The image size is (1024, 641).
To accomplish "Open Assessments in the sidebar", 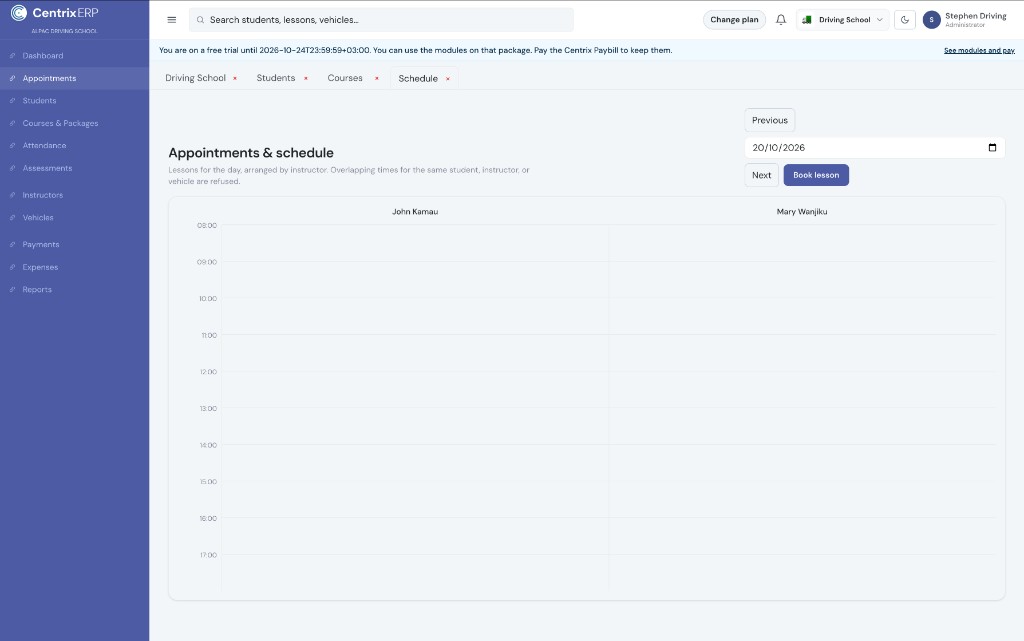I will pos(74,168).
